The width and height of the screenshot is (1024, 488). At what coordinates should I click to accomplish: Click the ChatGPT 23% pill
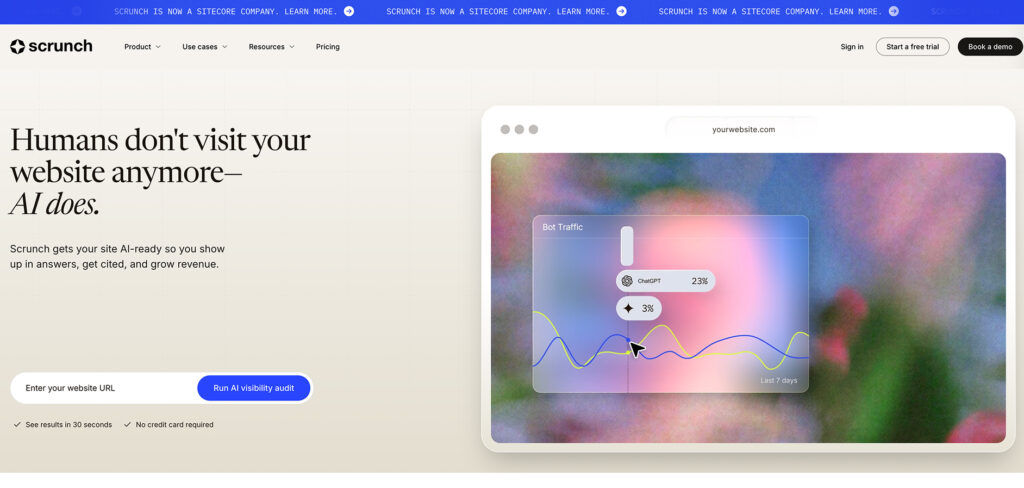(x=665, y=281)
